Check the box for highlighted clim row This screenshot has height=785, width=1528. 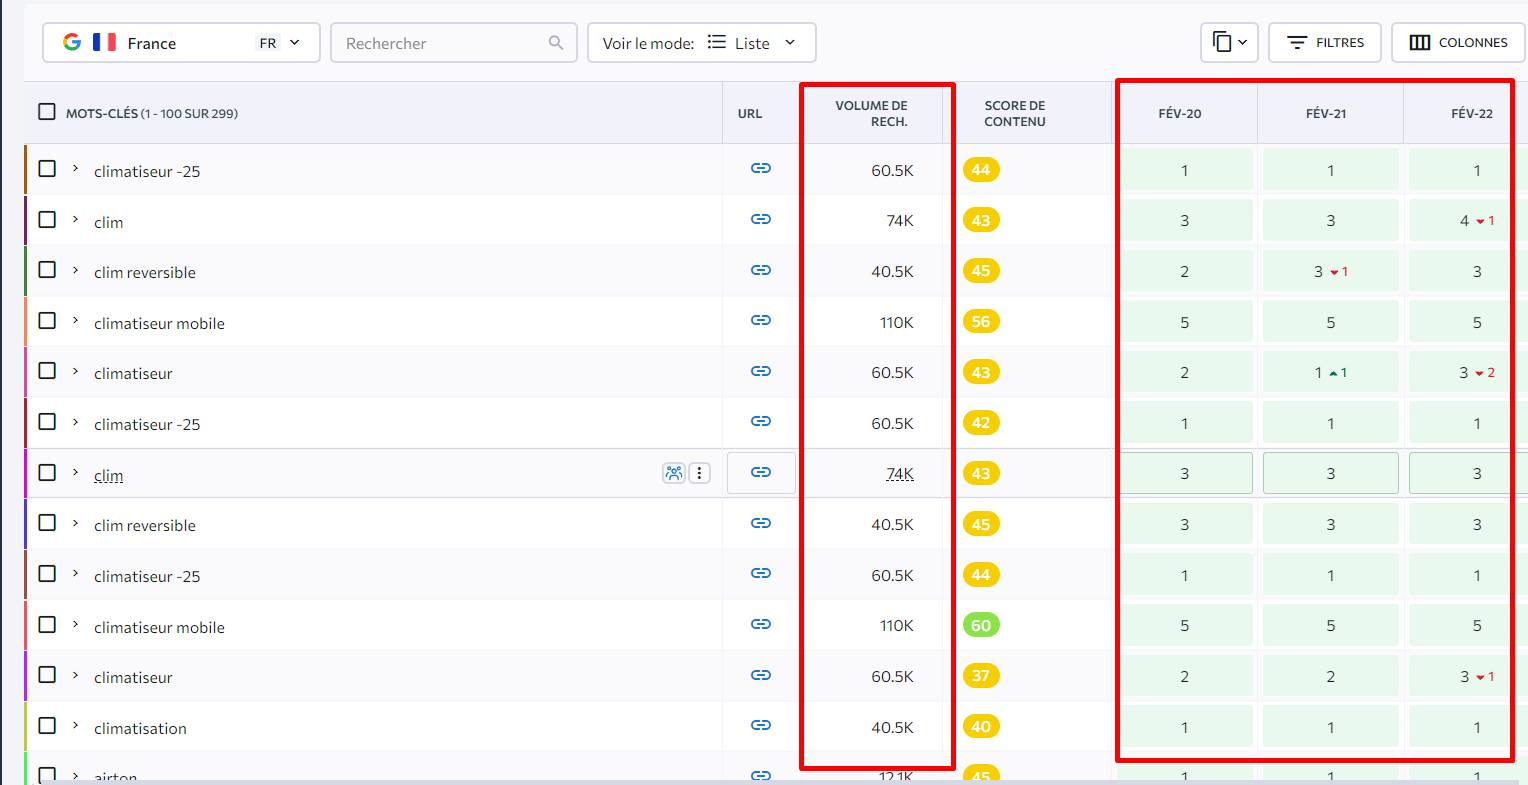click(47, 472)
